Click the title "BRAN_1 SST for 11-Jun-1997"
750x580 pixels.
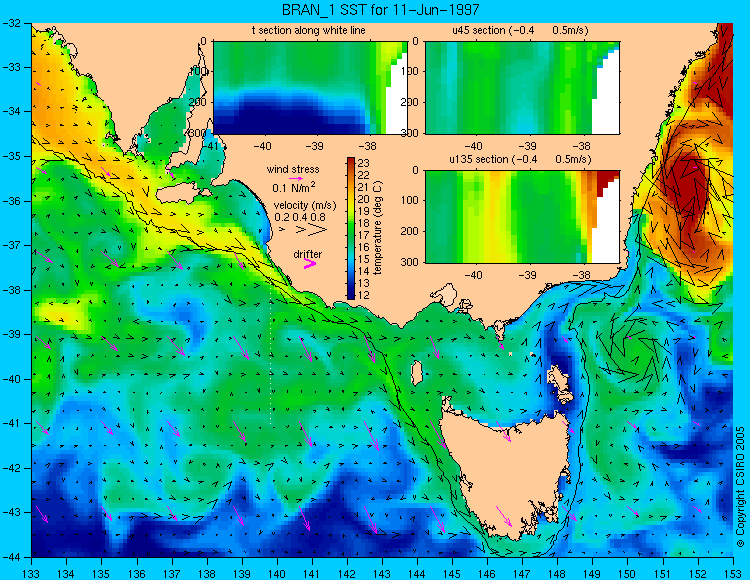(380, 9)
